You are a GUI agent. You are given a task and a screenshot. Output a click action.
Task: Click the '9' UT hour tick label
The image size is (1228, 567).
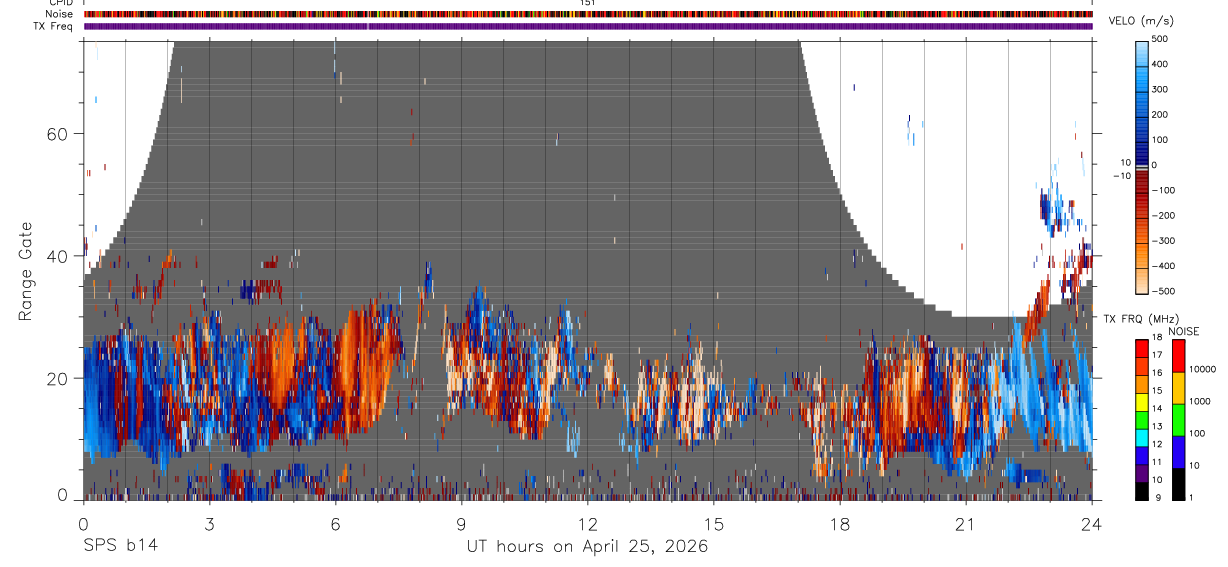(461, 523)
